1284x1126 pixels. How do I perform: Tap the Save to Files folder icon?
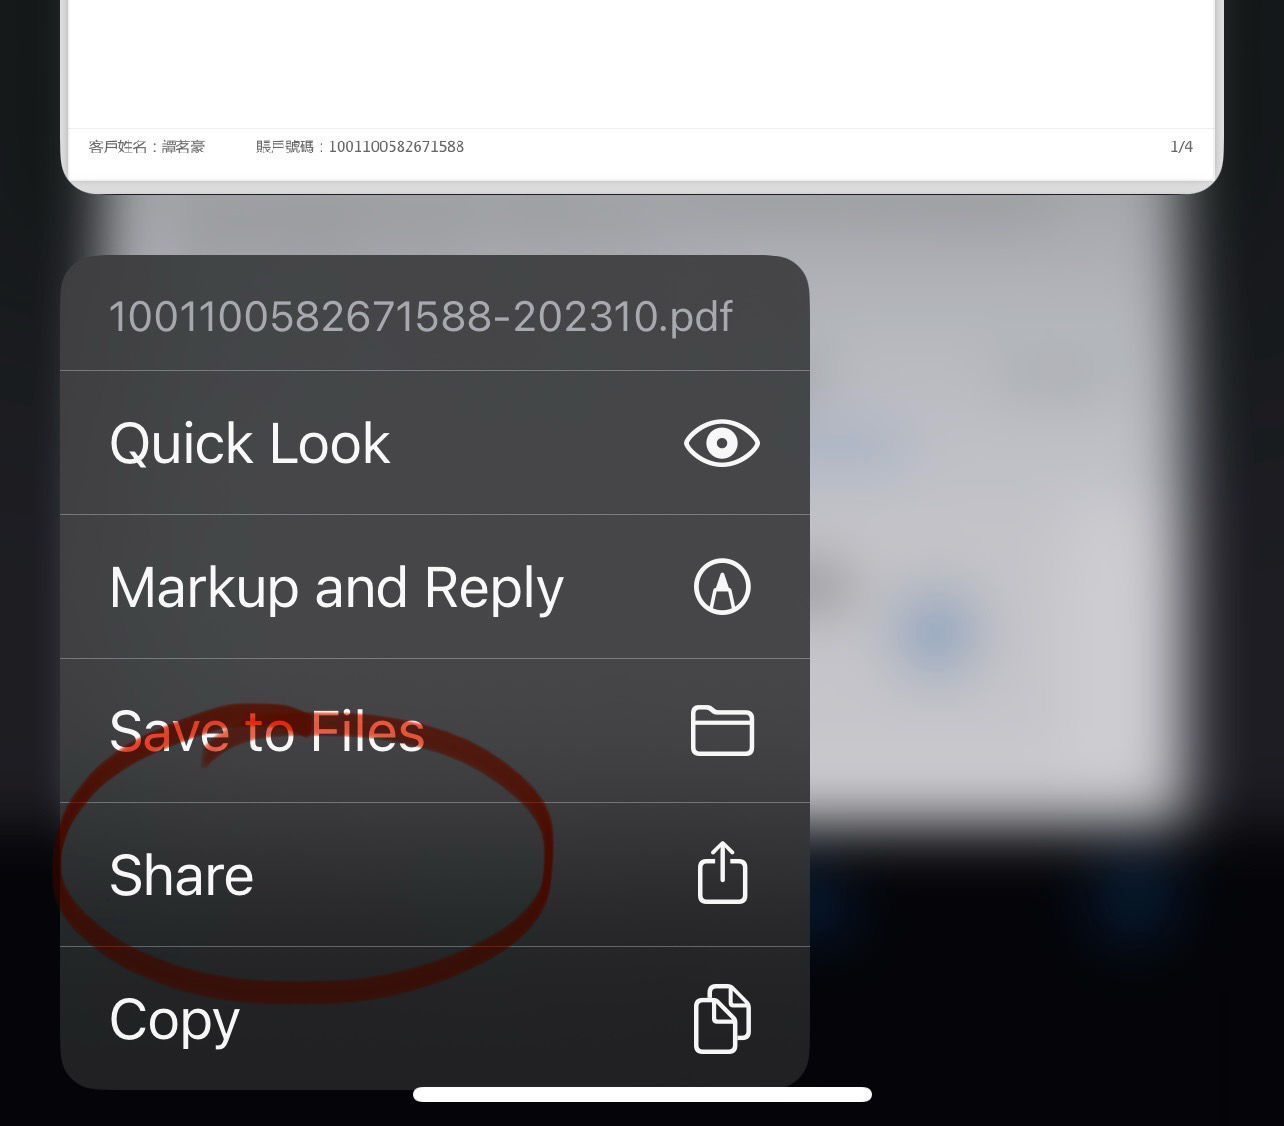[722, 730]
